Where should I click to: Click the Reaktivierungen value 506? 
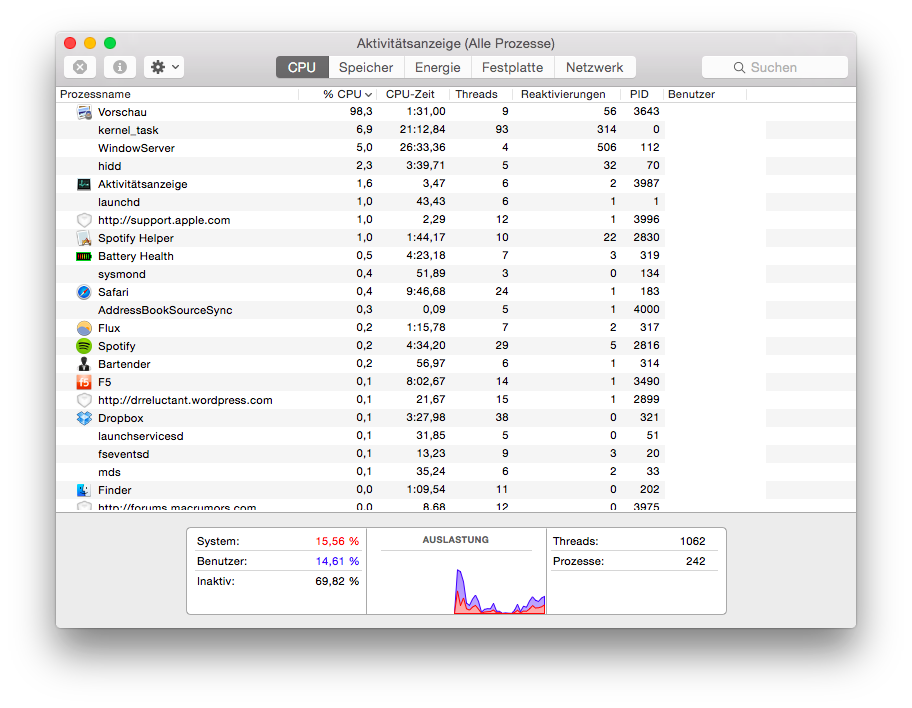(607, 147)
